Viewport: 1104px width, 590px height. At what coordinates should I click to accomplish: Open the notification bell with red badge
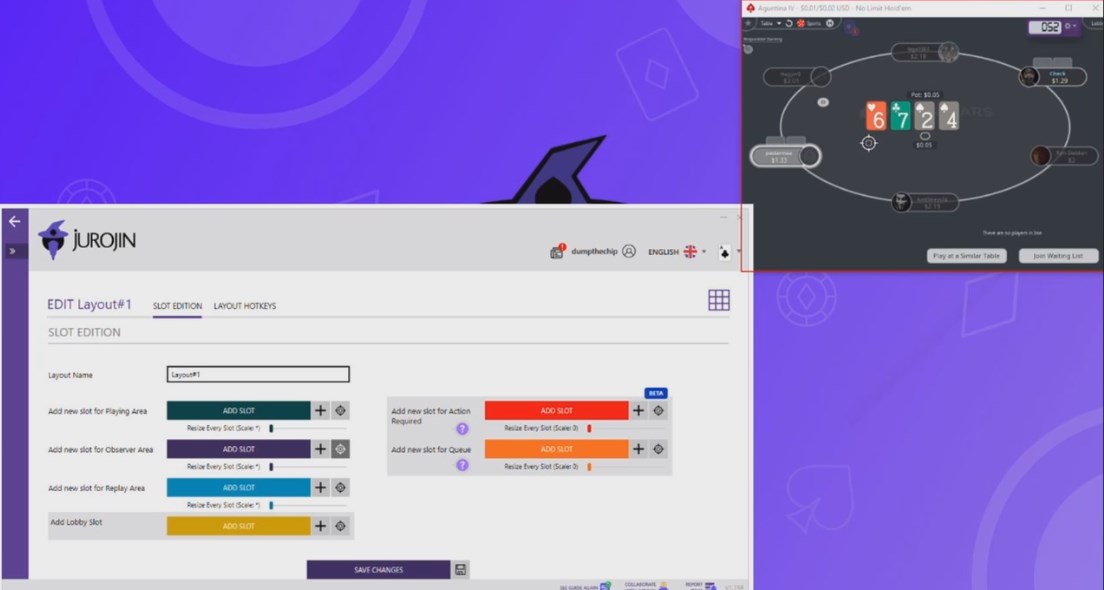click(x=558, y=251)
